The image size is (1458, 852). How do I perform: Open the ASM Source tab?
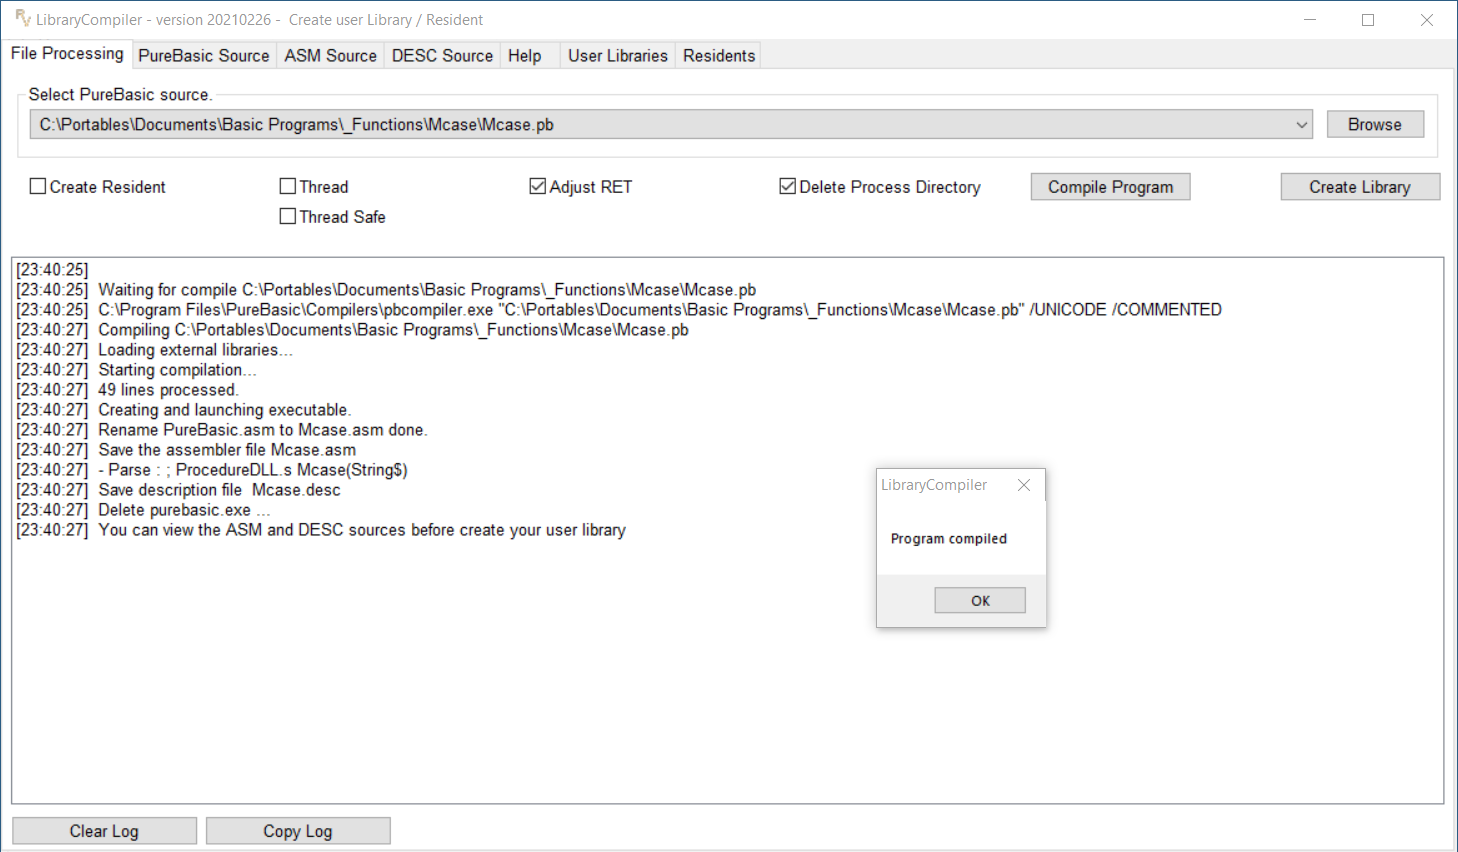[x=330, y=56]
